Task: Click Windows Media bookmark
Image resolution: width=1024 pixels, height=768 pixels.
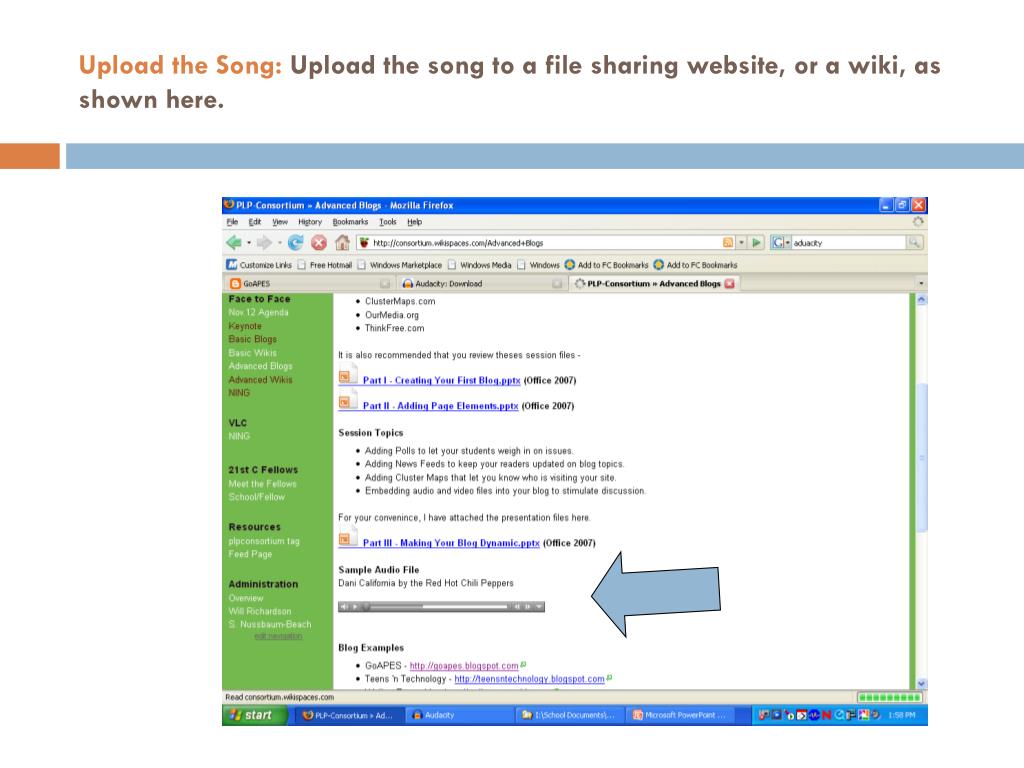Action: 480,264
